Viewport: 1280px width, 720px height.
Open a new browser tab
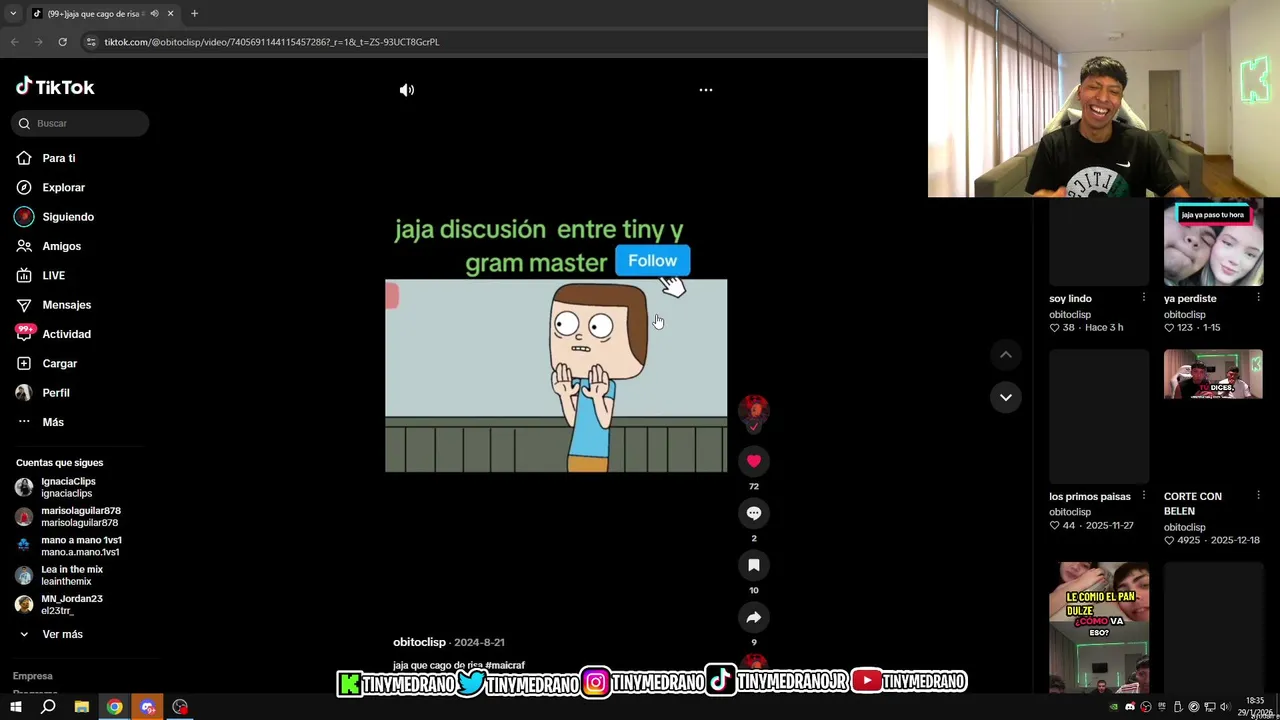coord(194,13)
